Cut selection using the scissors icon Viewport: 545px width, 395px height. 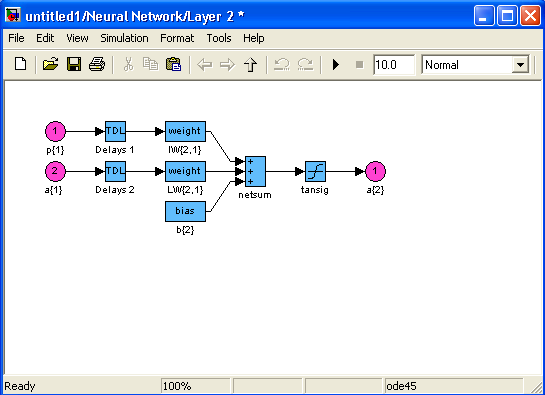point(128,65)
